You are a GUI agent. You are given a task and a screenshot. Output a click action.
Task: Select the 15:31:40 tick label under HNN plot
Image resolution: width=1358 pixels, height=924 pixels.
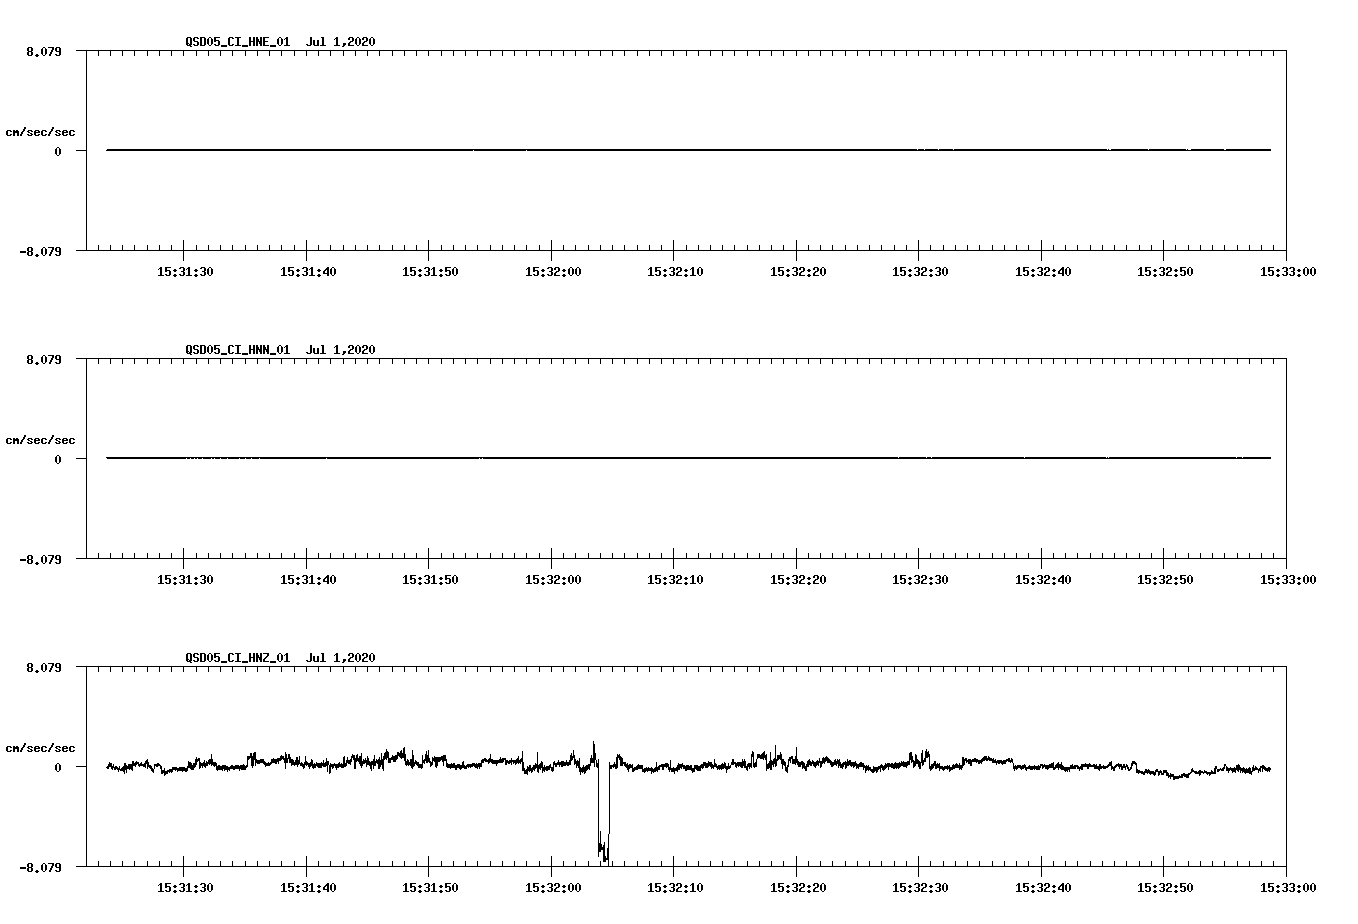[x=307, y=579]
